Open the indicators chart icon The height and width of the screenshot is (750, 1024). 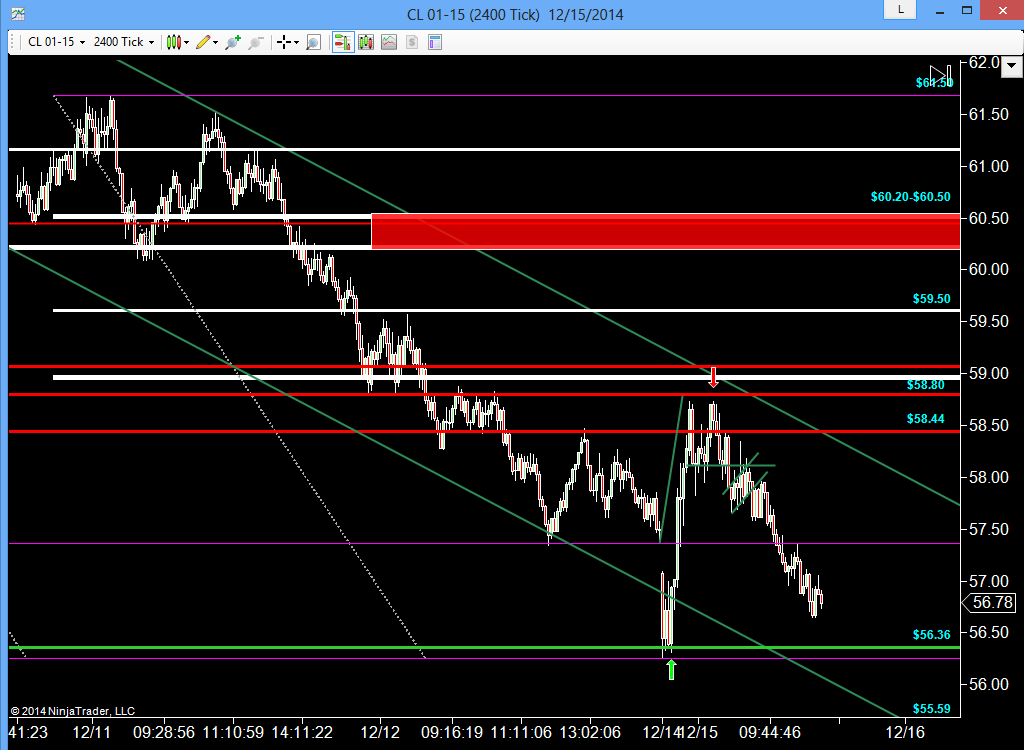click(389, 42)
